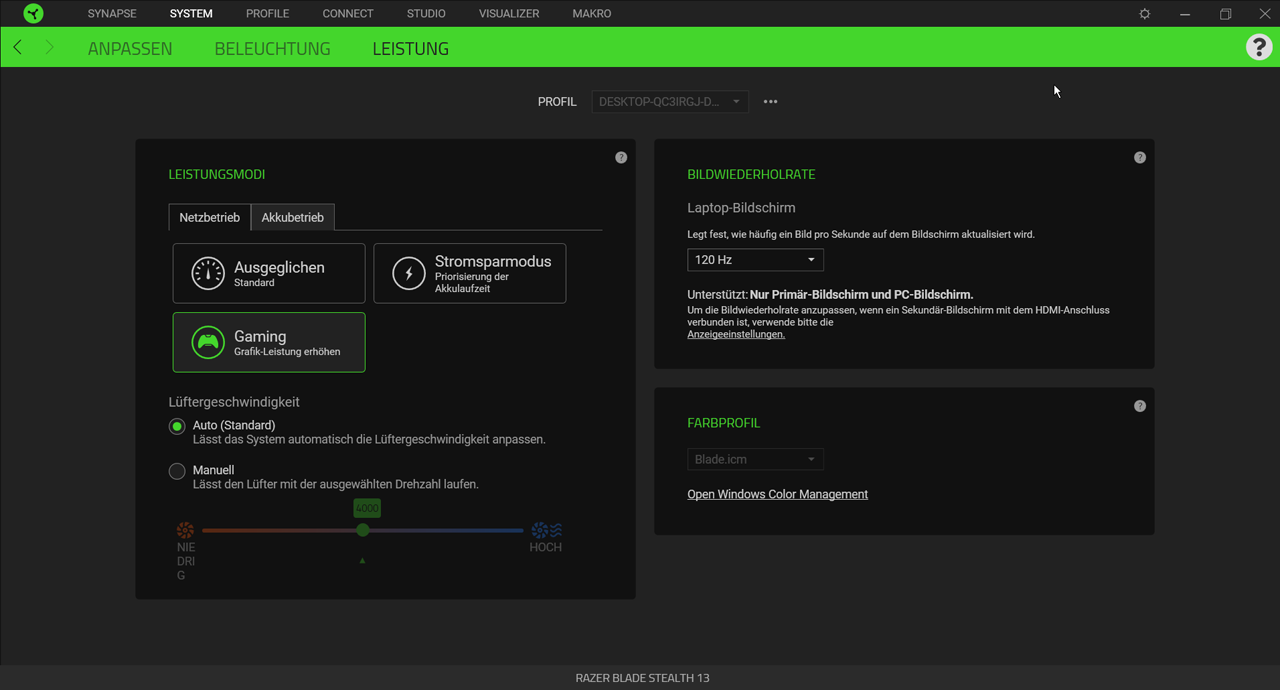Viewport: 1280px width, 690px height.
Task: Enable Auto (Standard) fan speed
Action: tap(177, 426)
